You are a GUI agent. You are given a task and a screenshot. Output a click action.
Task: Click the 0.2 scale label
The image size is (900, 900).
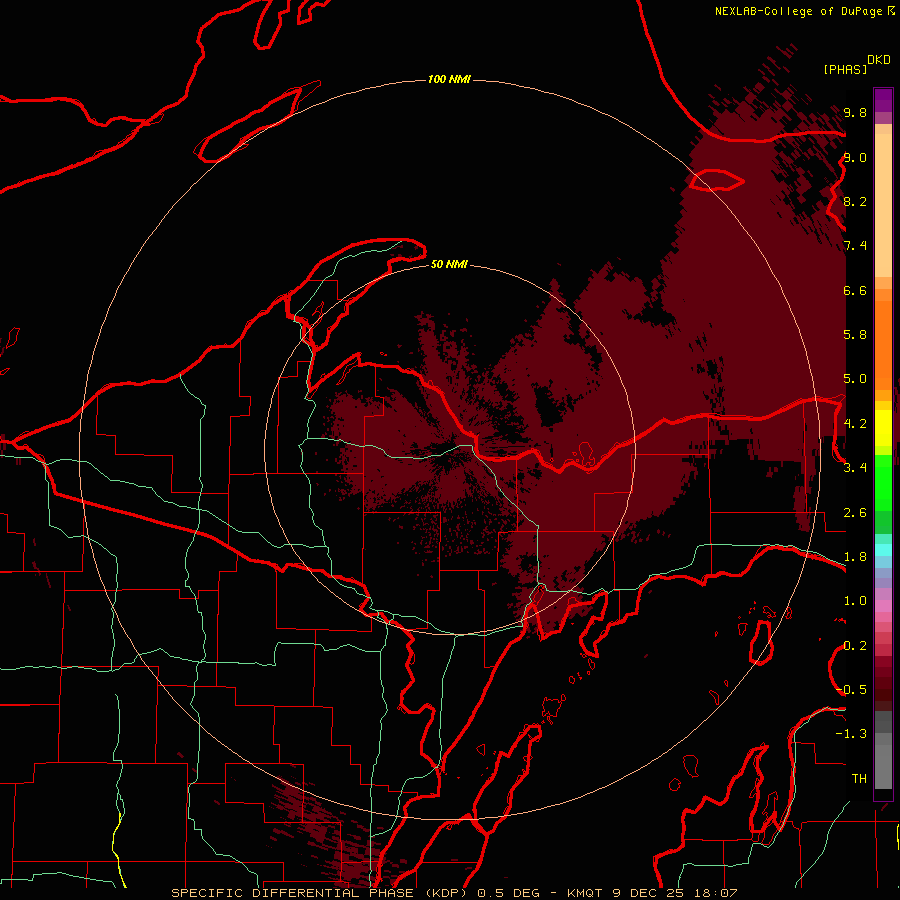coord(855,646)
